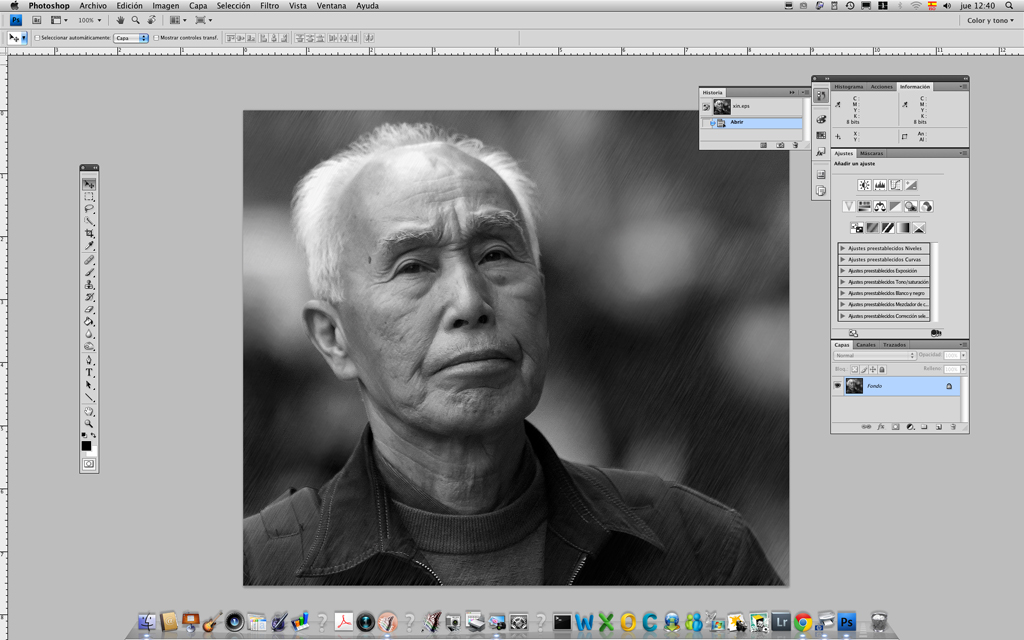Click the xin.eps snapshot thumbnail in Historia
The width and height of the screenshot is (1024, 640).
click(722, 106)
